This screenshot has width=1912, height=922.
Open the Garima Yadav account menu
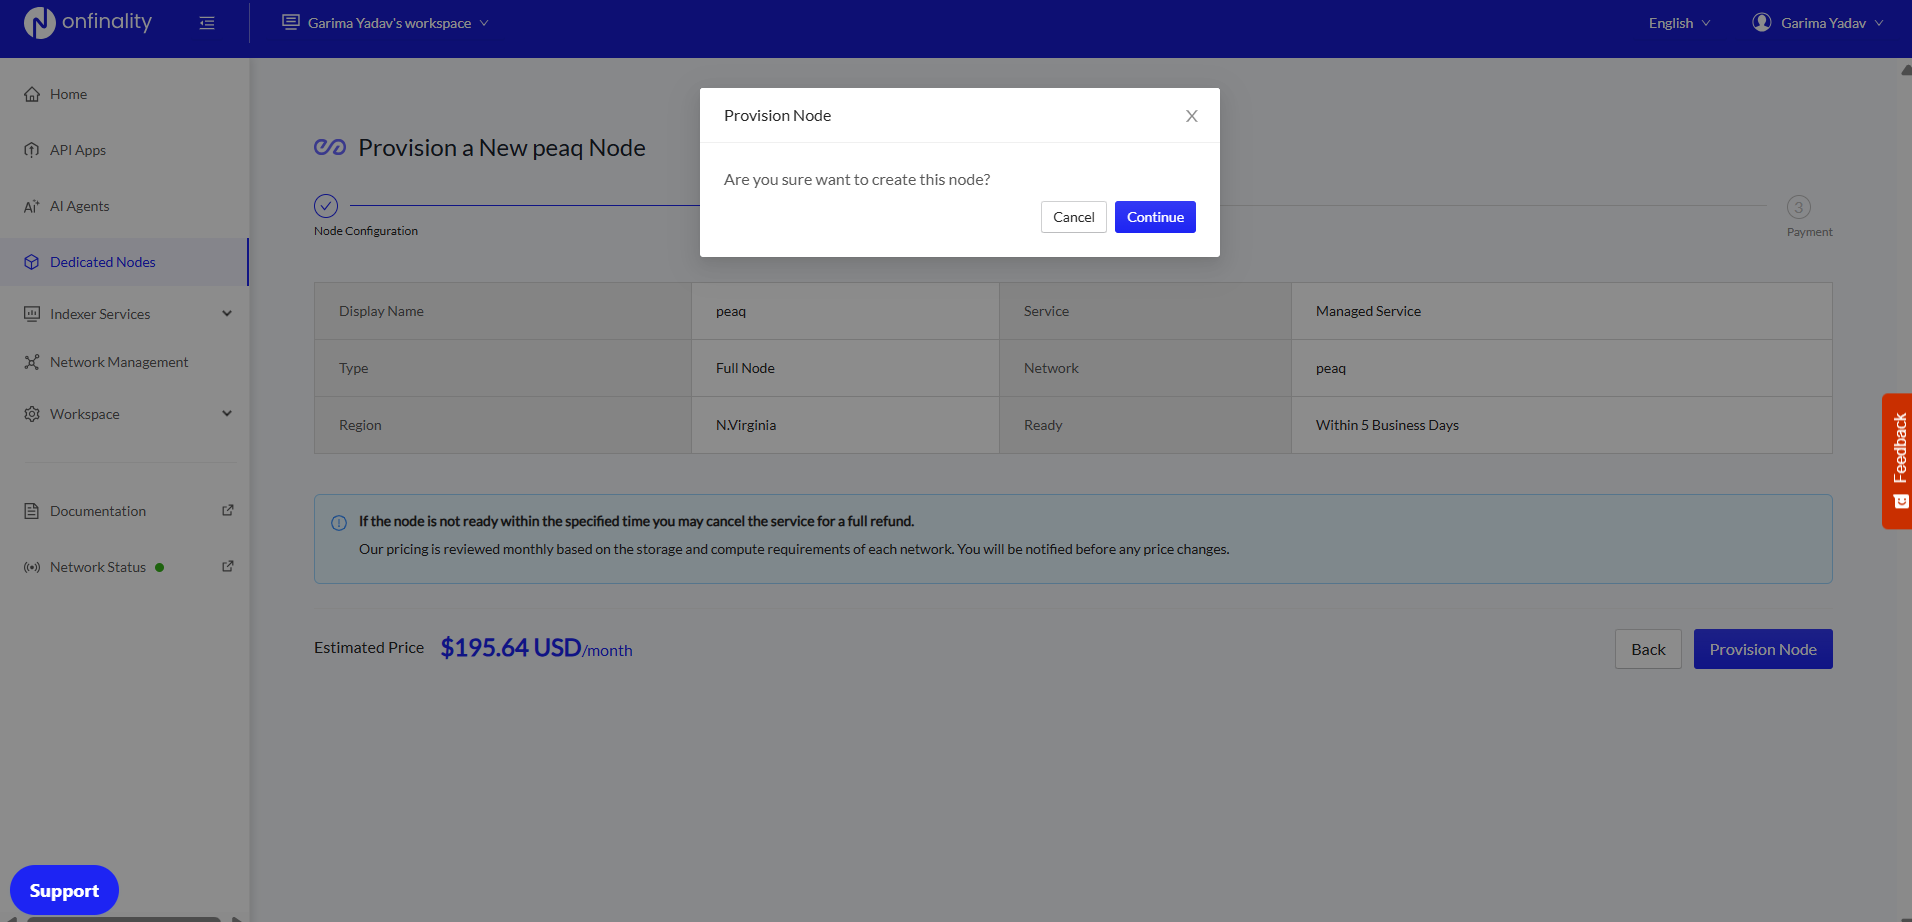click(1818, 23)
